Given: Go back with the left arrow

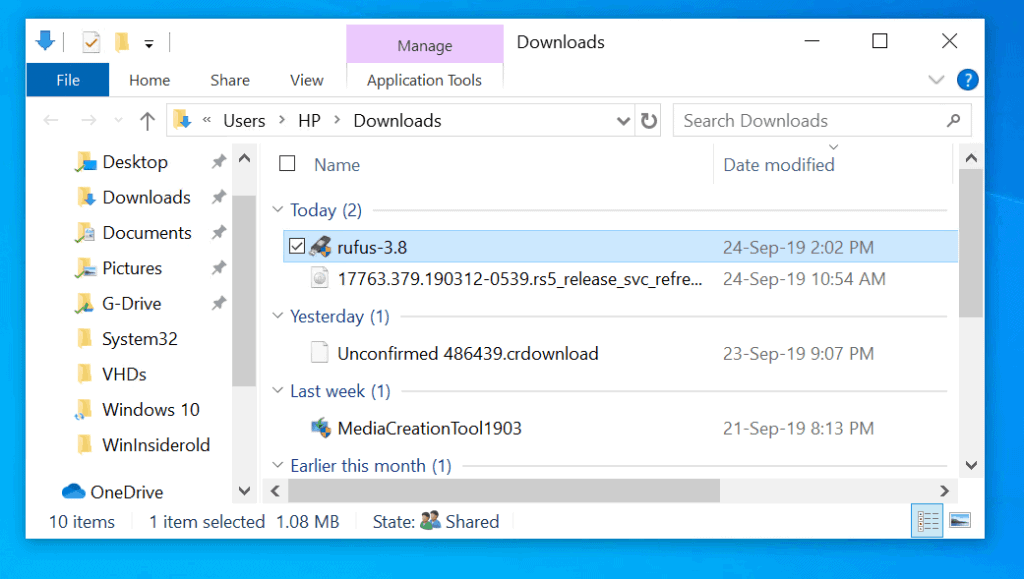Looking at the screenshot, I should tap(51, 120).
